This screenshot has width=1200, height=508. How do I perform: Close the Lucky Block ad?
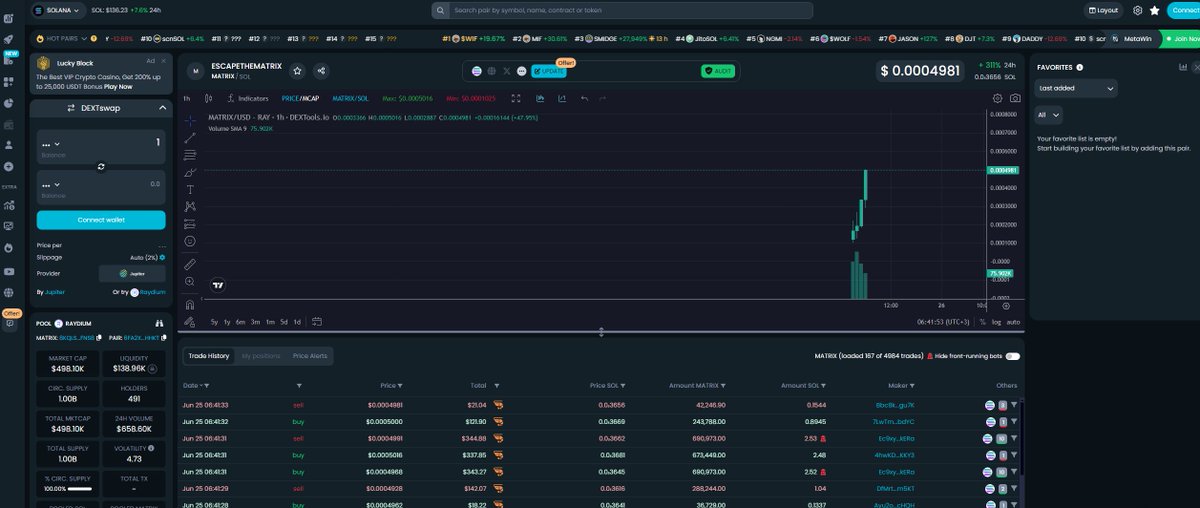point(164,62)
